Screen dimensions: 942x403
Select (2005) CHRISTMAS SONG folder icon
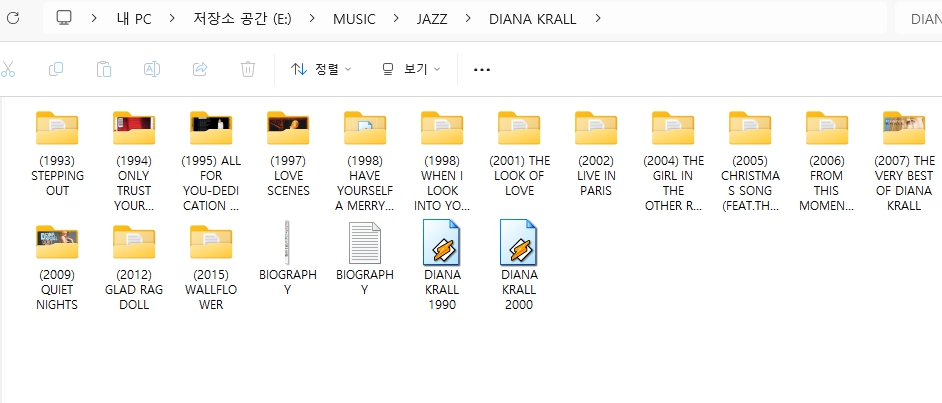pos(750,128)
